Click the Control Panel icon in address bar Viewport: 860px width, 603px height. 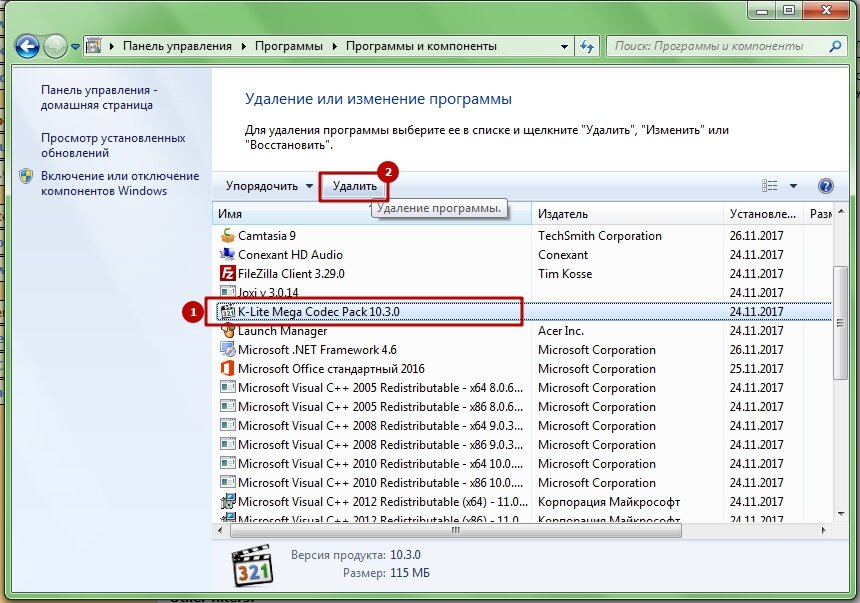94,46
